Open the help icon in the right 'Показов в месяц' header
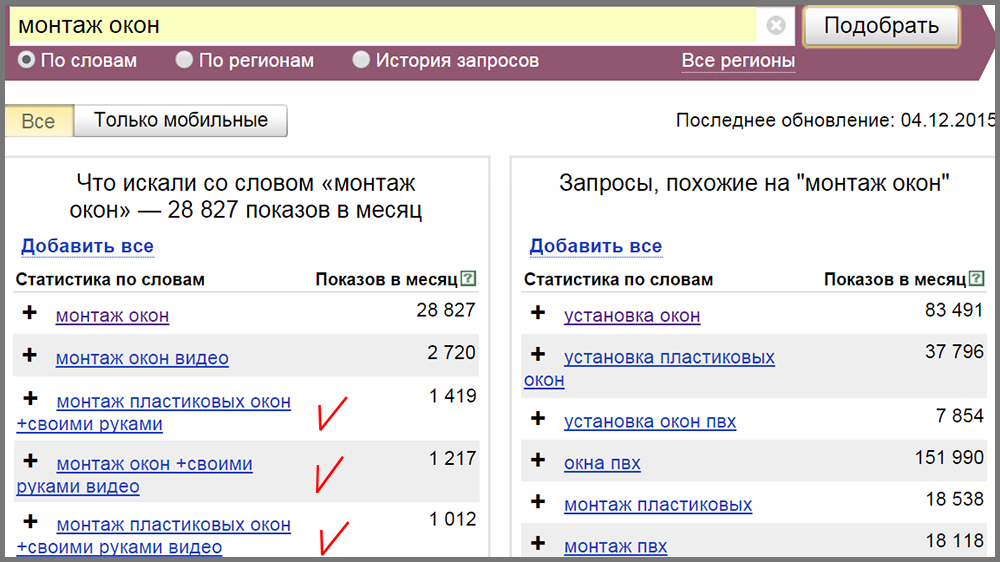Screen dimensions: 1000x562 pos(976,279)
